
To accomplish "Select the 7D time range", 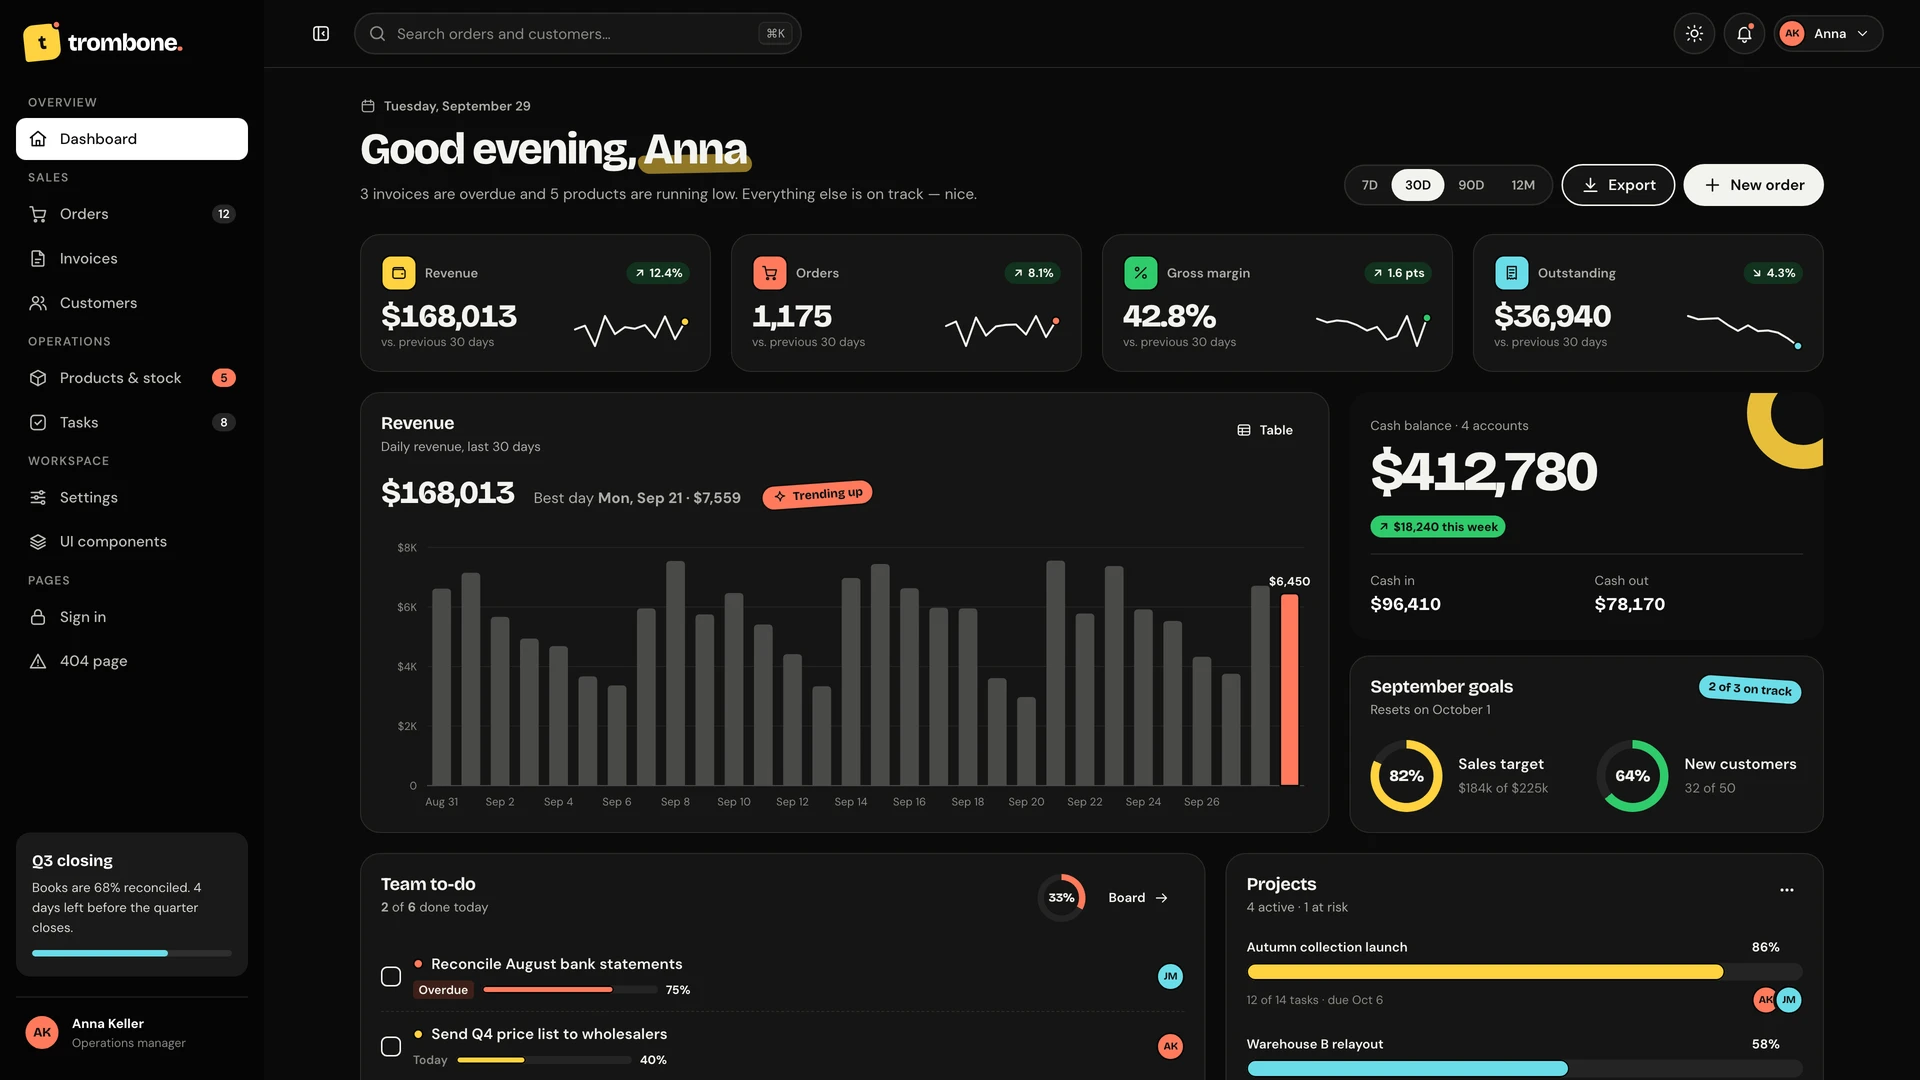I will [1369, 185].
